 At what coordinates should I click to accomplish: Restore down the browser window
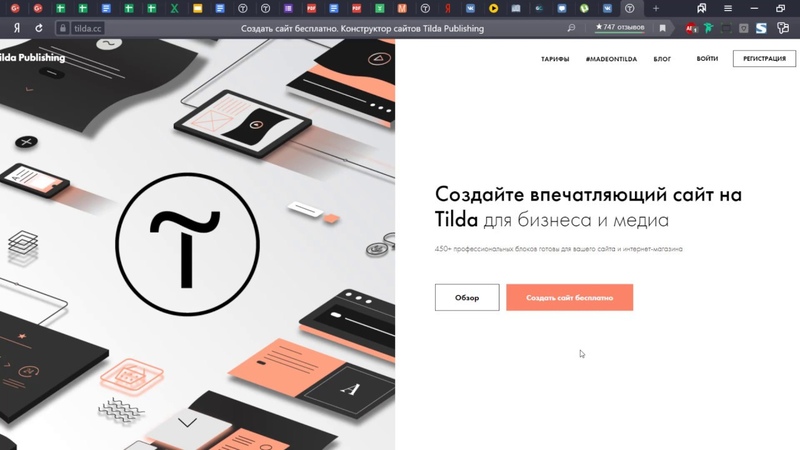coord(781,8)
